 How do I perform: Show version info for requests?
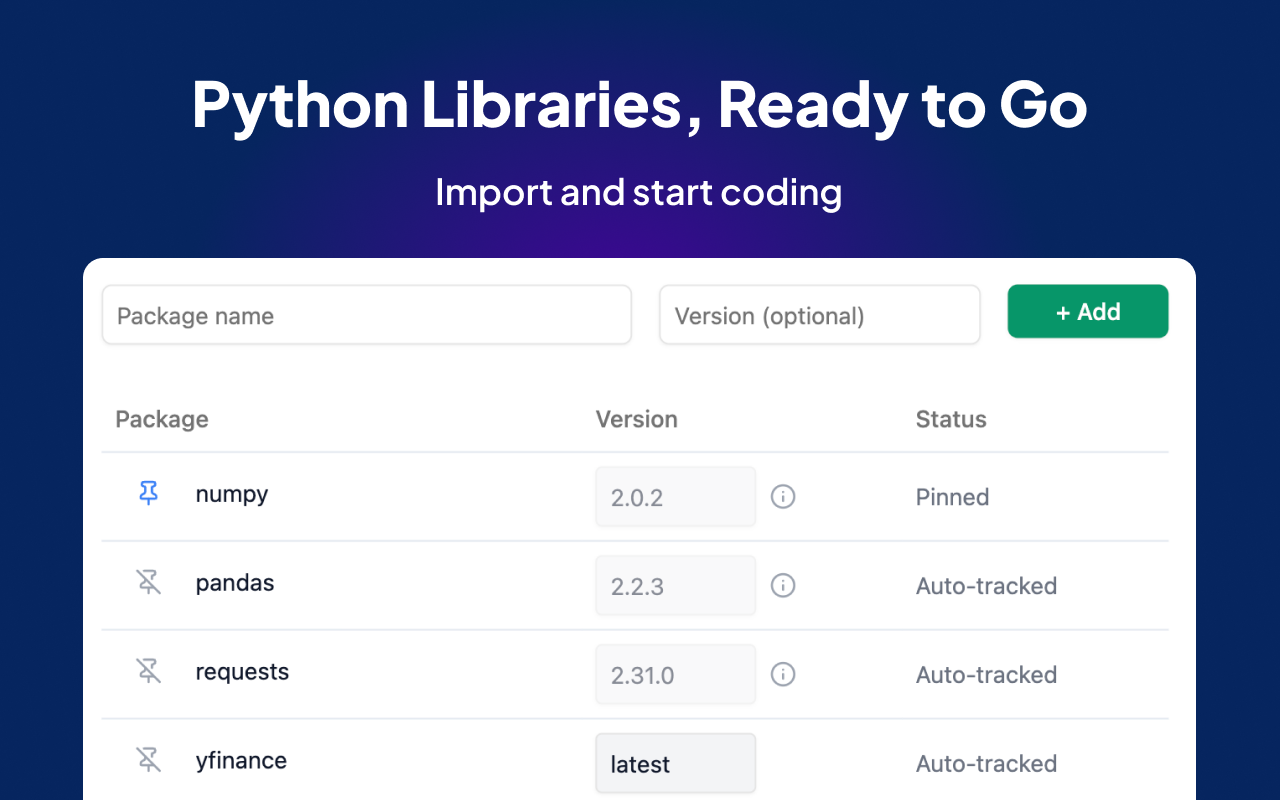click(x=783, y=674)
